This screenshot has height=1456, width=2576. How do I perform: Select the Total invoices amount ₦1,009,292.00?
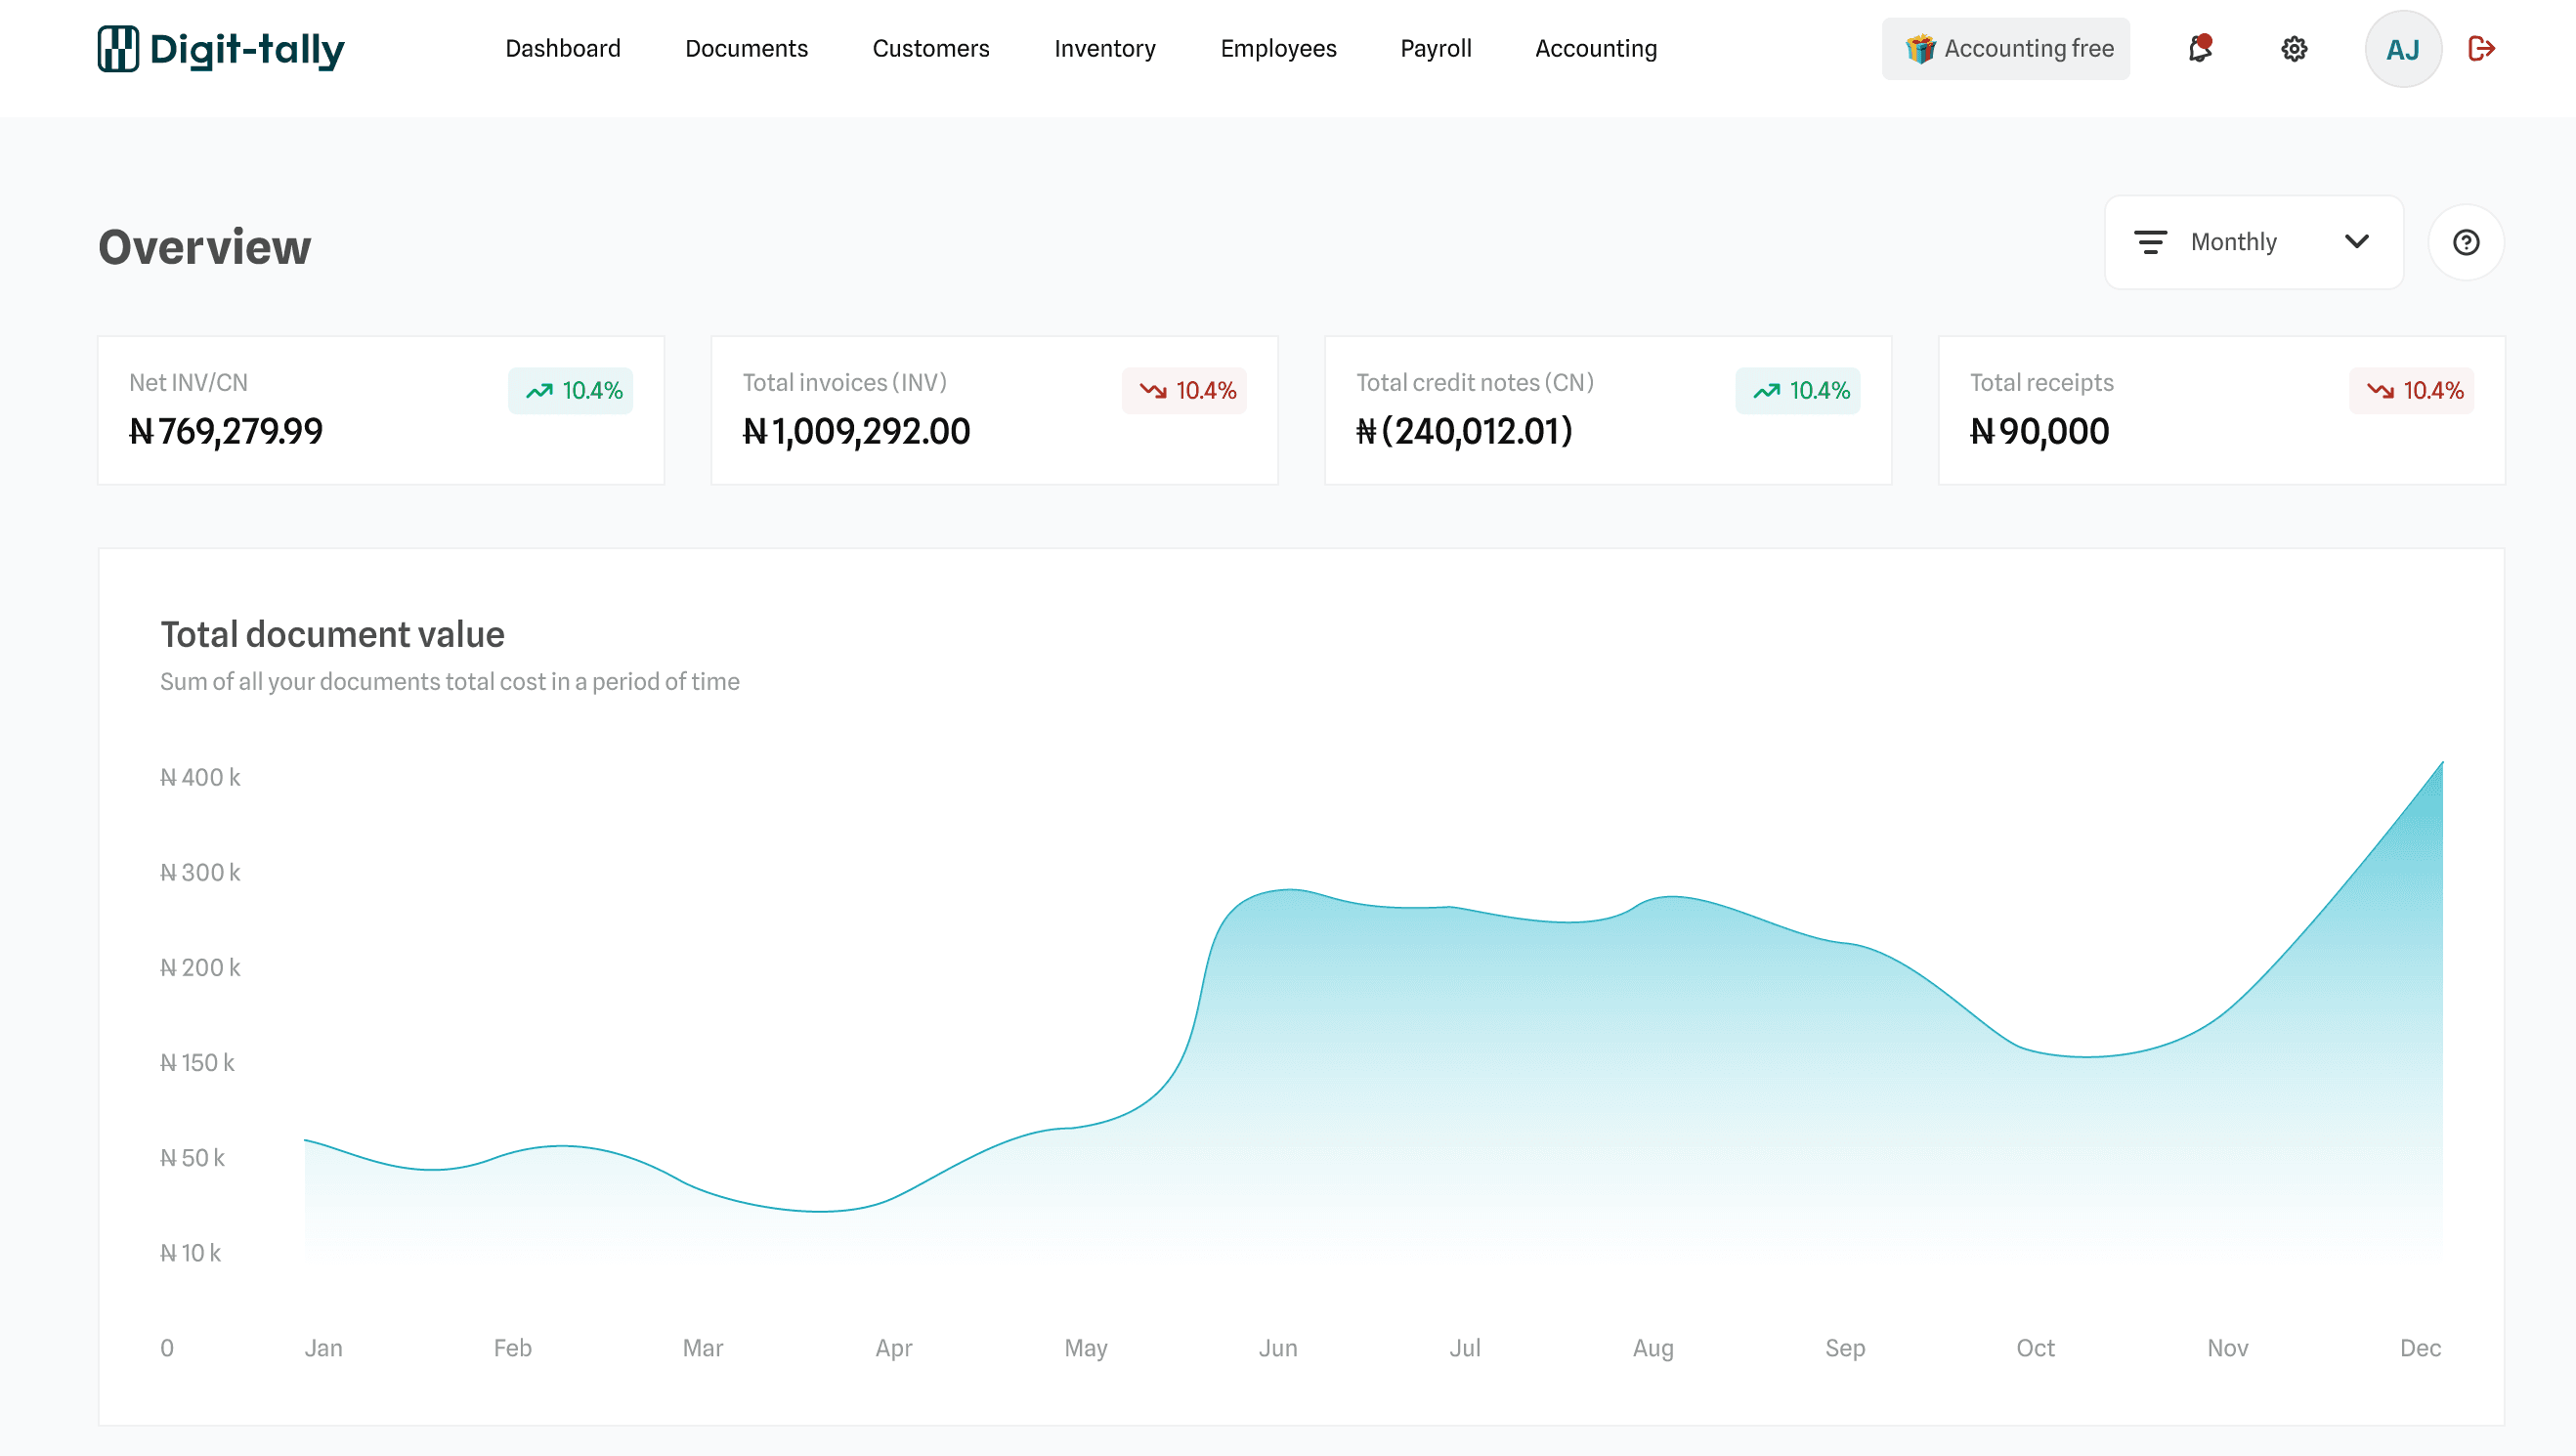pos(856,431)
